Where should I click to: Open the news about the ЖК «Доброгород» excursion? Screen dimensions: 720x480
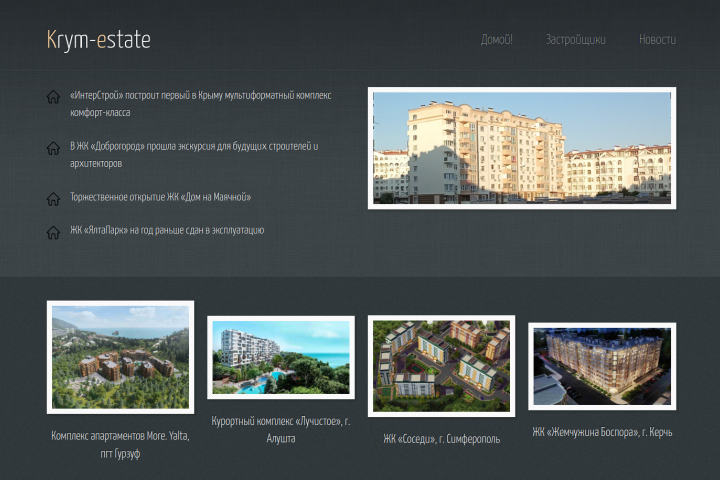pyautogui.click(x=194, y=155)
